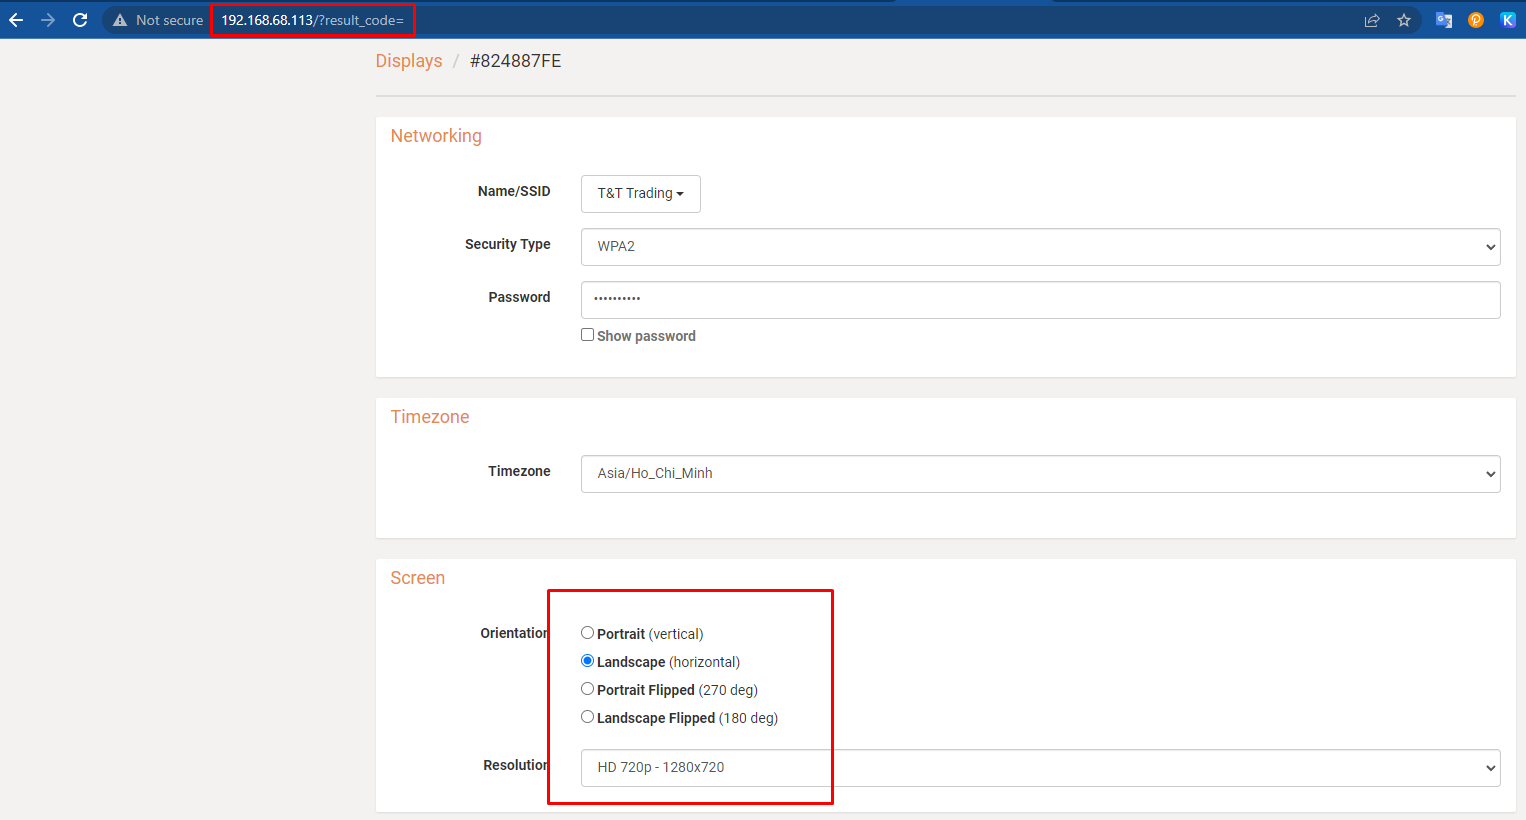Viewport: 1526px width, 820px height.
Task: Open the Timezone Asia/Ho_Chi_Minh dropdown
Action: click(1040, 474)
